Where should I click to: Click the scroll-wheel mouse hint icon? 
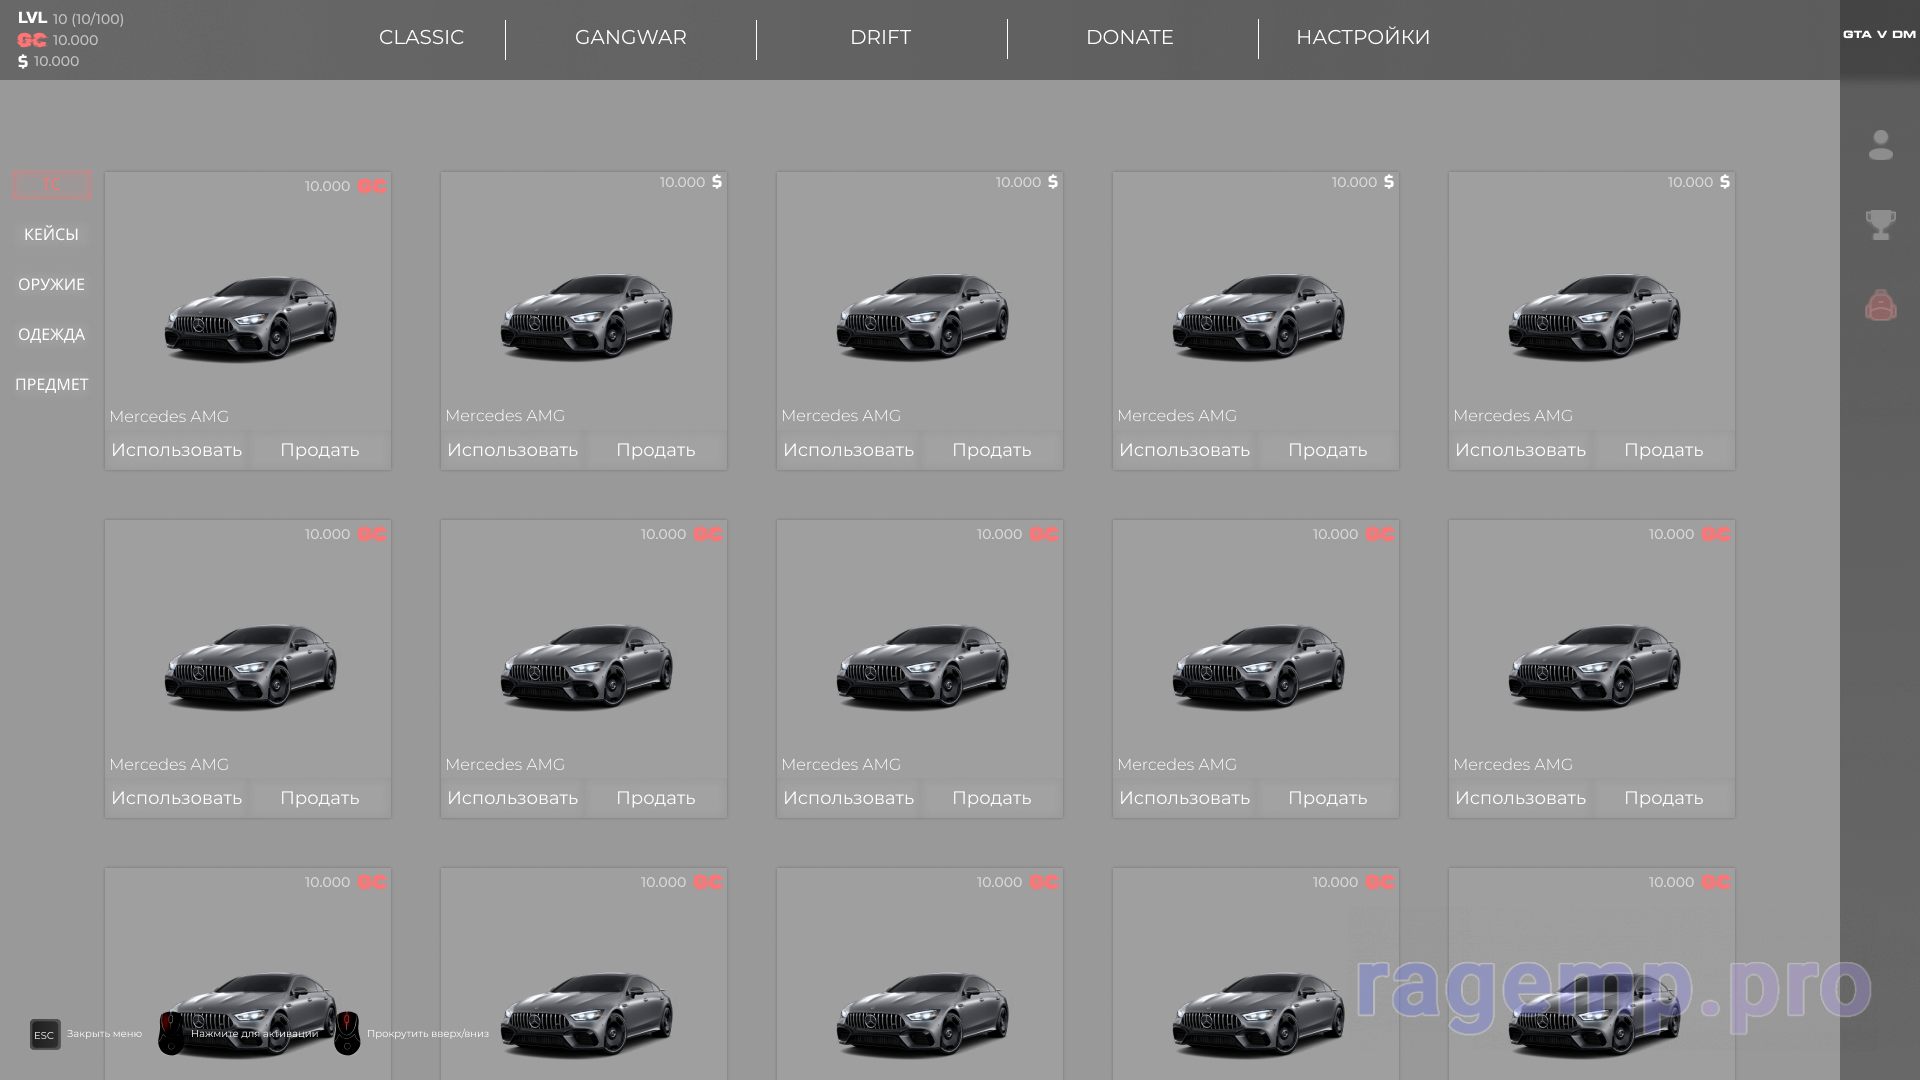(347, 1033)
